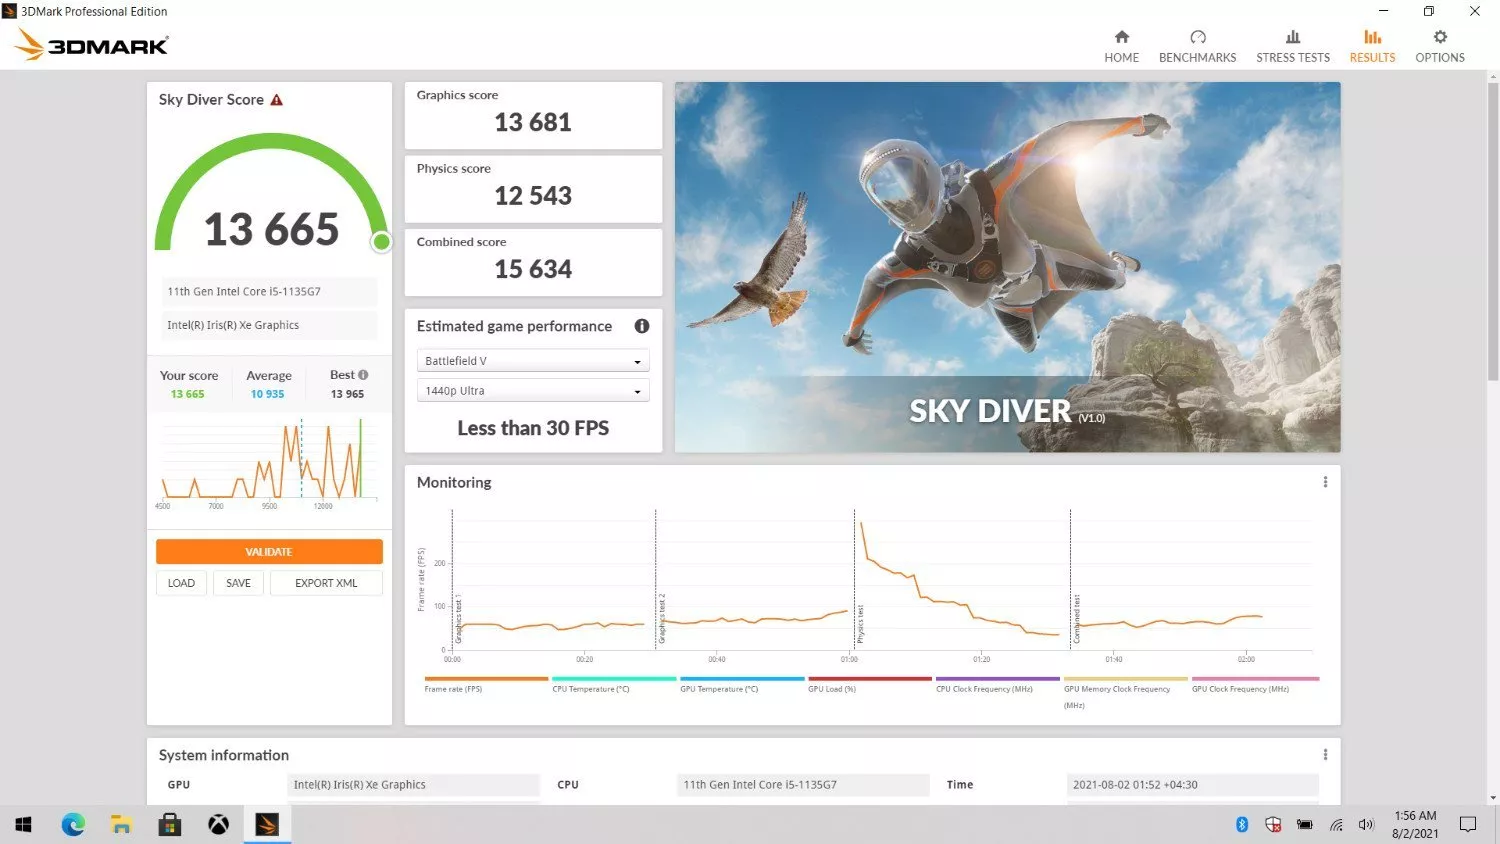Switch to the STRESS TESTS tab
The image size is (1500, 844).
tap(1292, 46)
